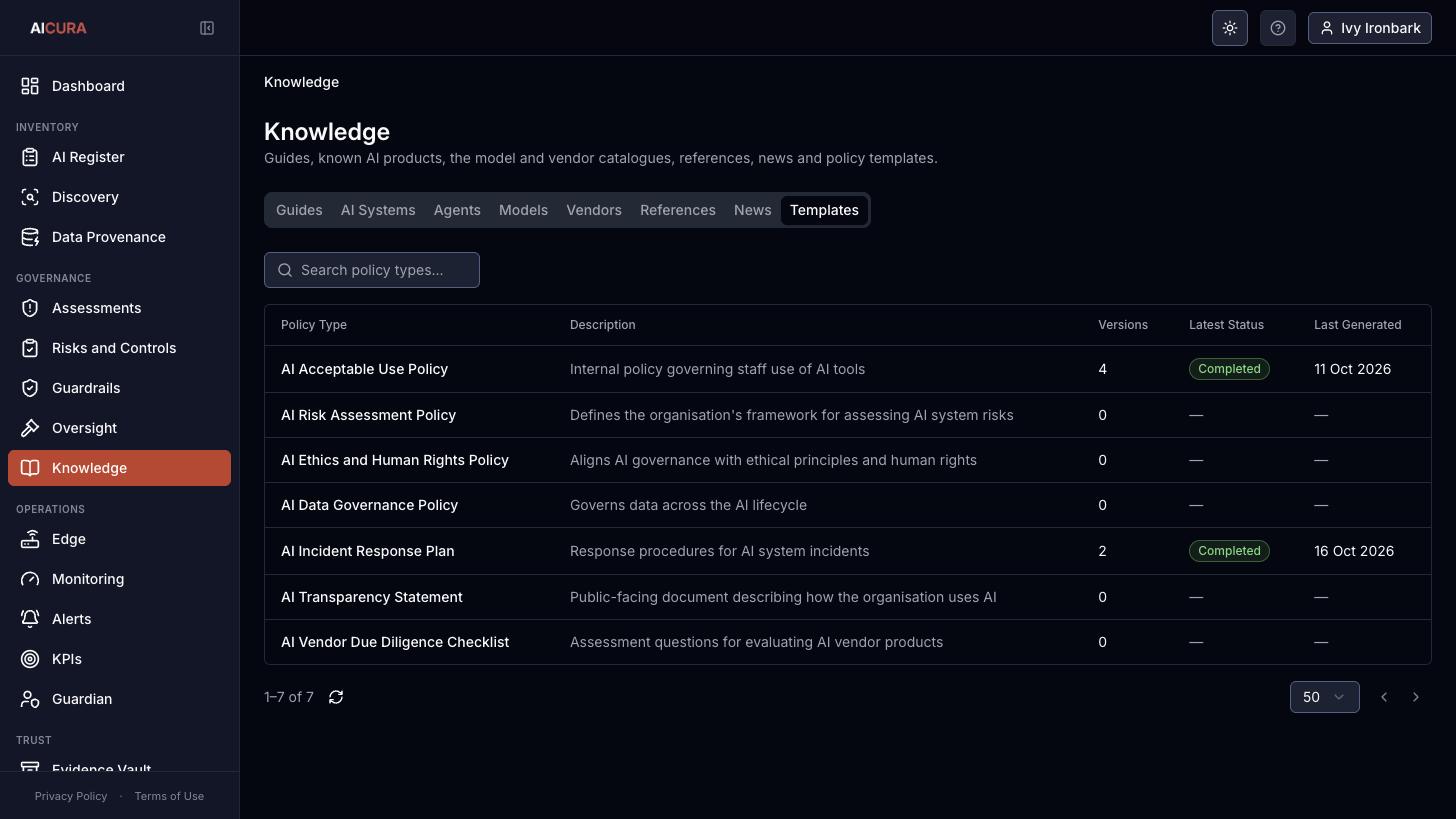Open the Privacy Policy link
Image resolution: width=1456 pixels, height=819 pixels.
tap(71, 796)
